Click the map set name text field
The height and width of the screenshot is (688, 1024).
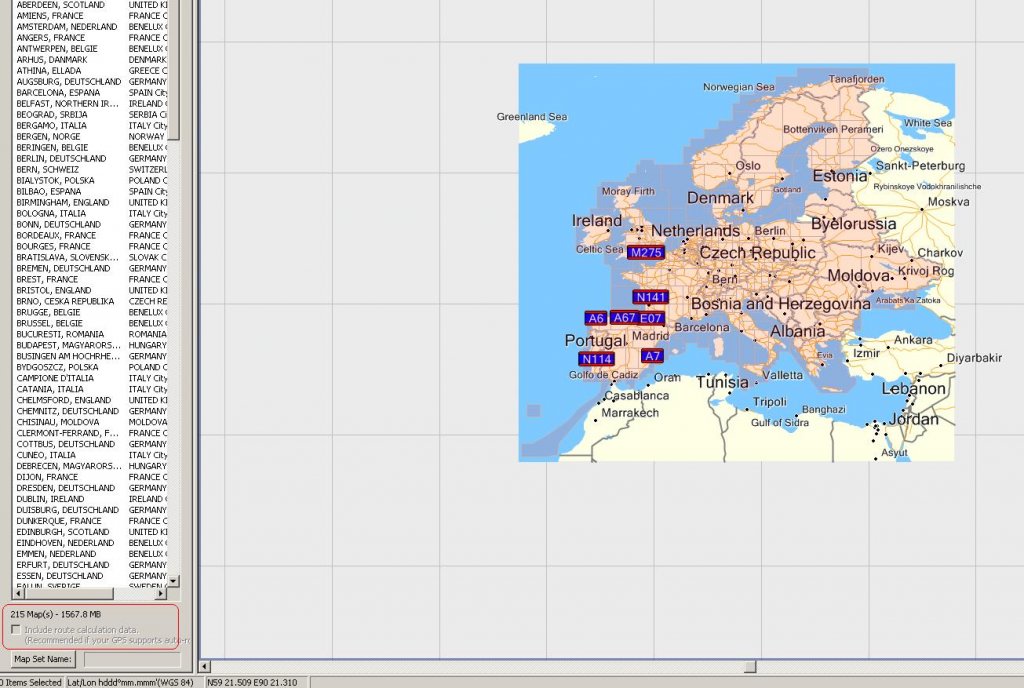point(132,659)
